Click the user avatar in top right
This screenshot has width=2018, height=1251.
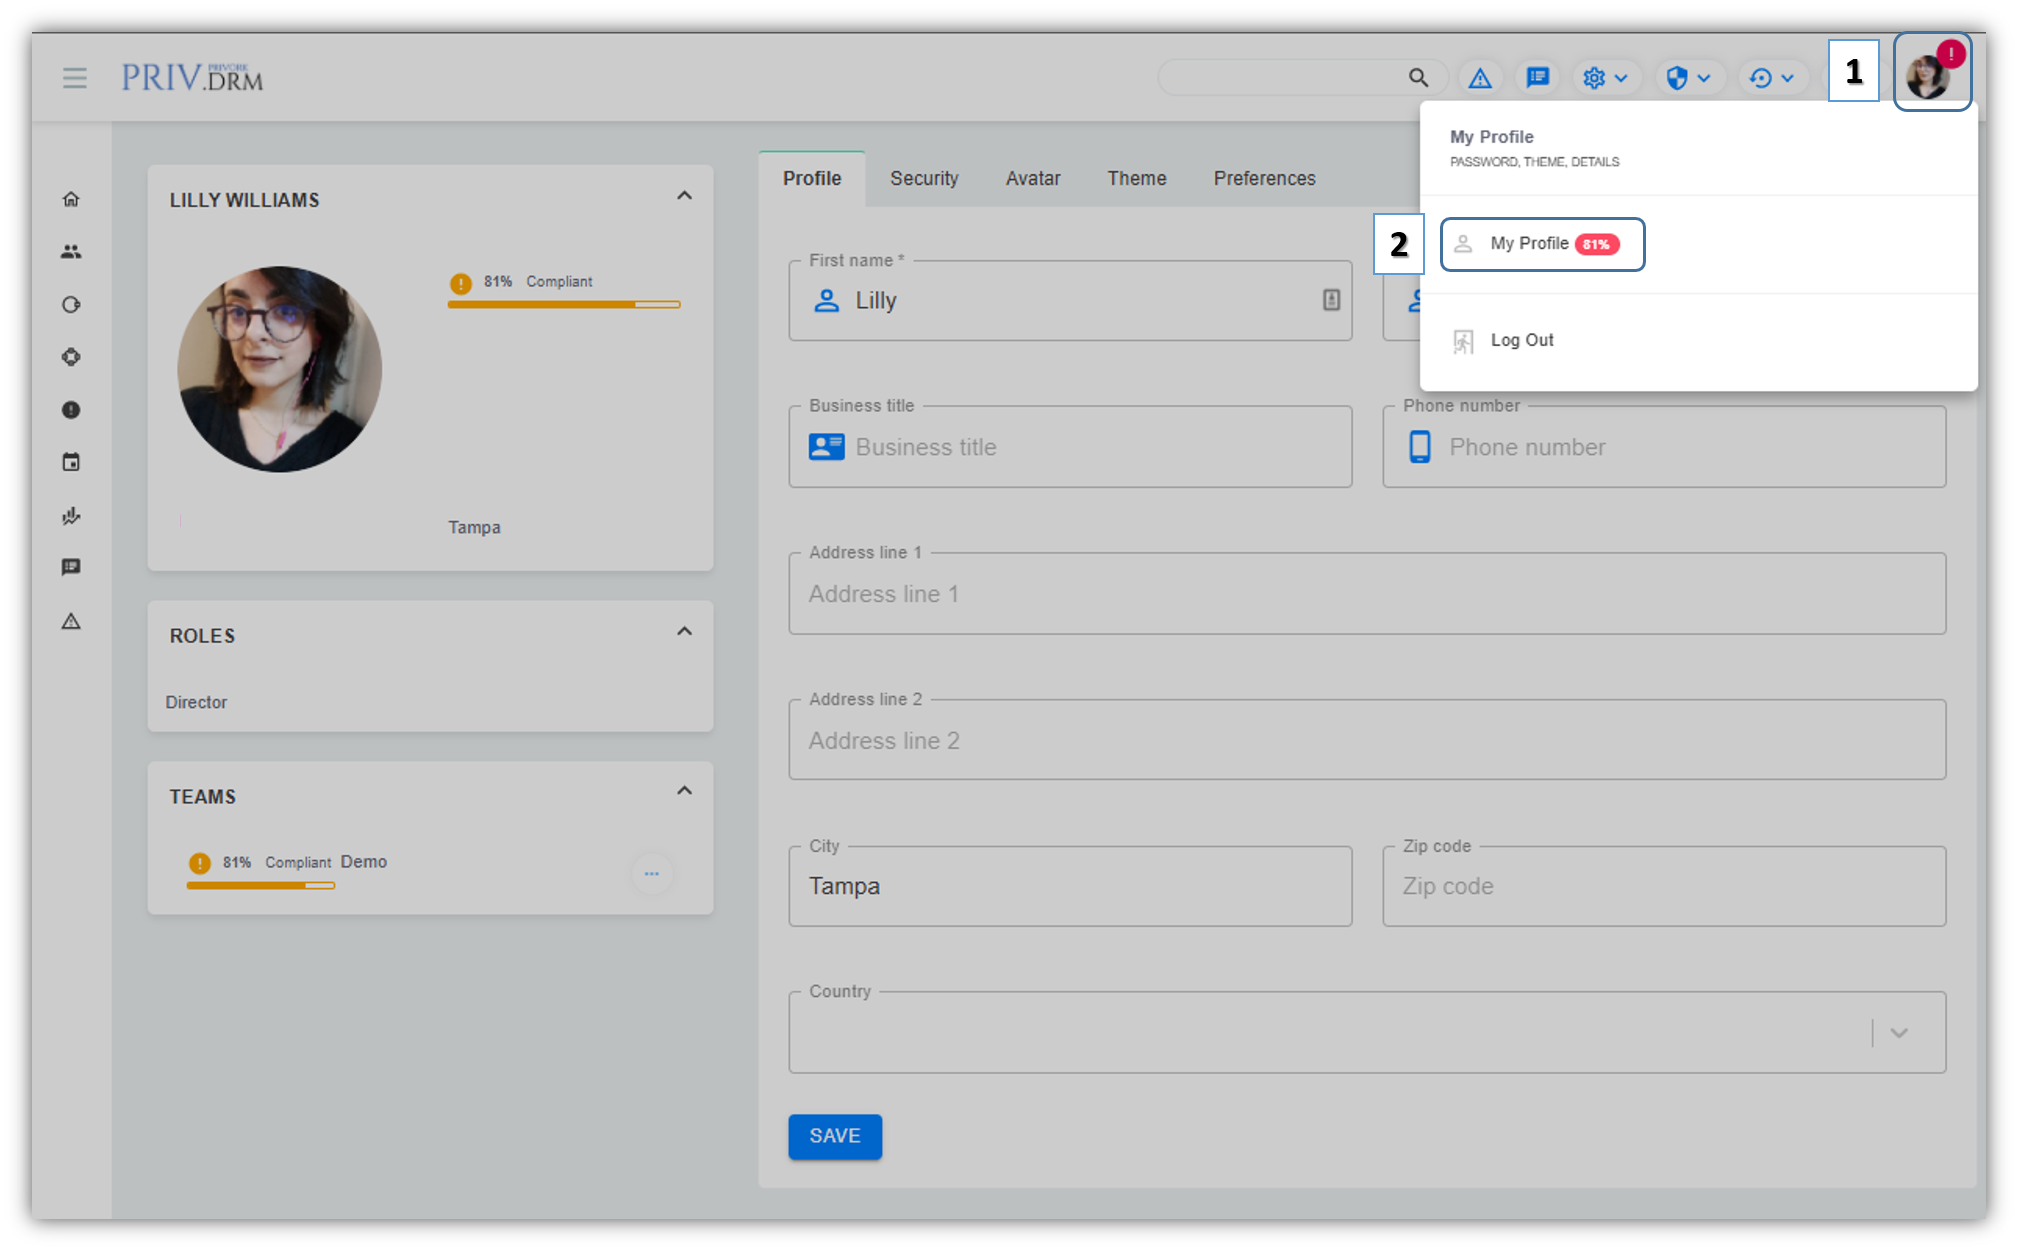(x=1929, y=76)
